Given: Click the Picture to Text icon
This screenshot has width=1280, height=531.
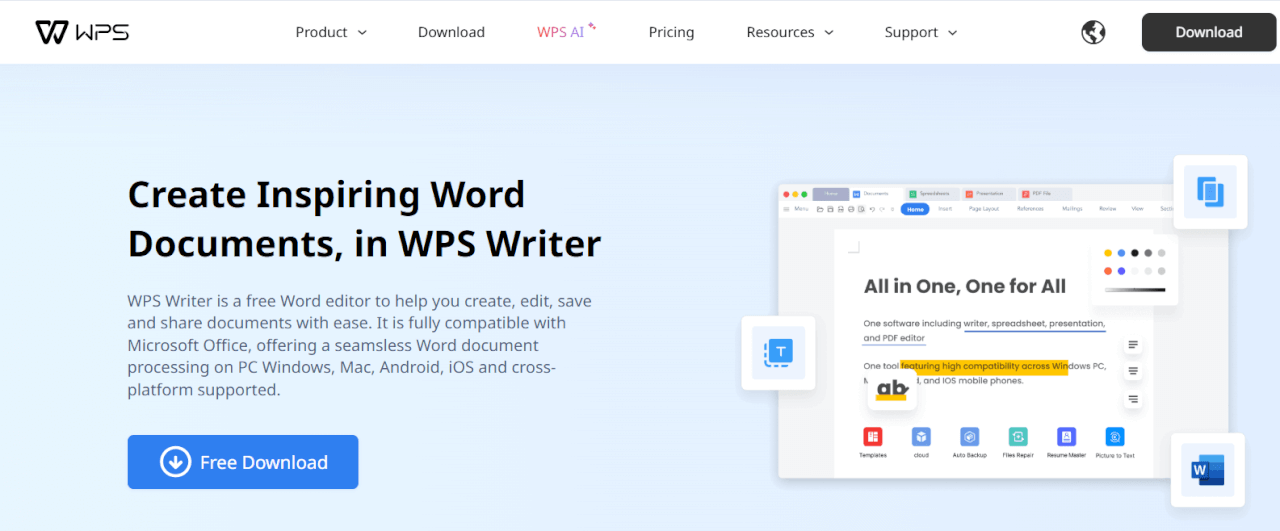Looking at the screenshot, I should pos(1115,437).
